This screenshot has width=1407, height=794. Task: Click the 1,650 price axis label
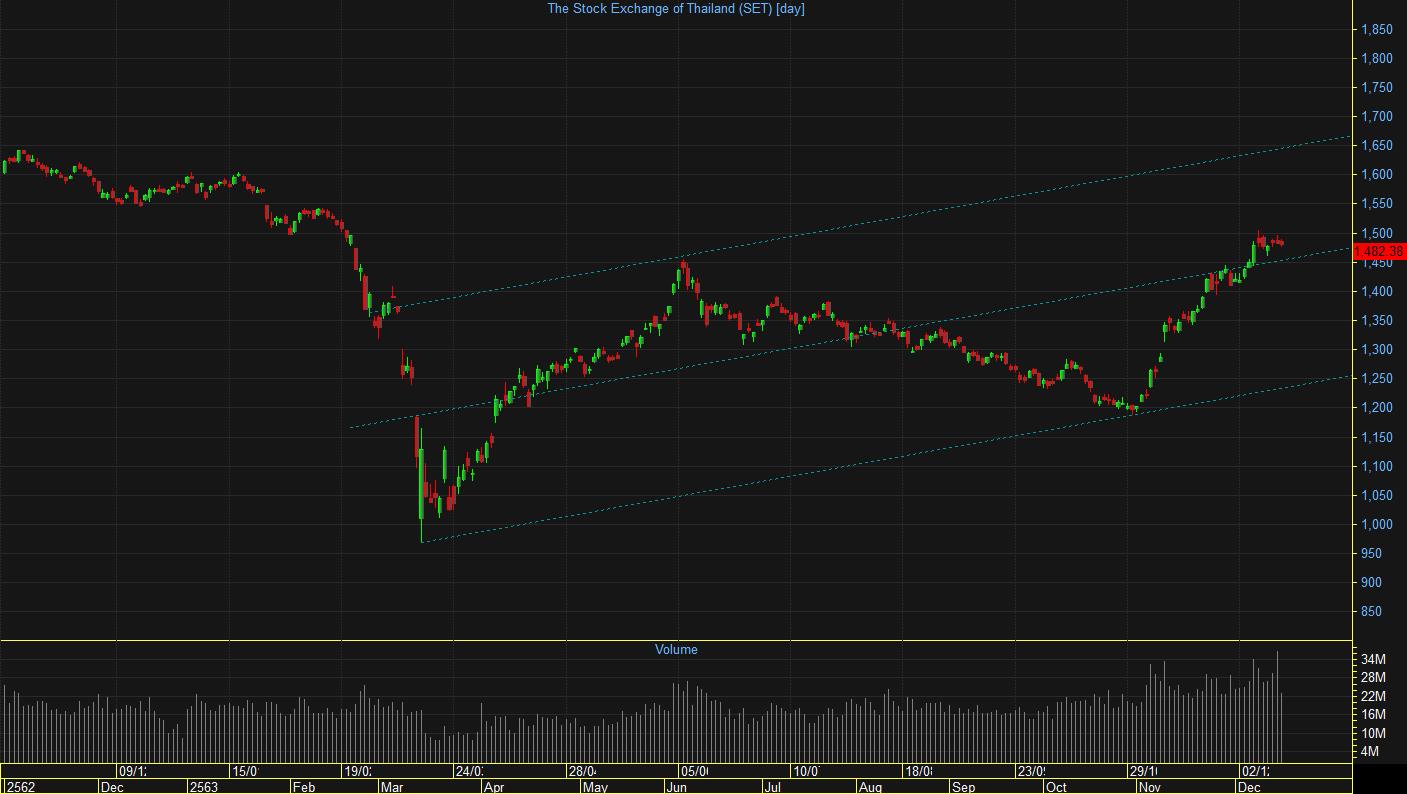pyautogui.click(x=1377, y=146)
